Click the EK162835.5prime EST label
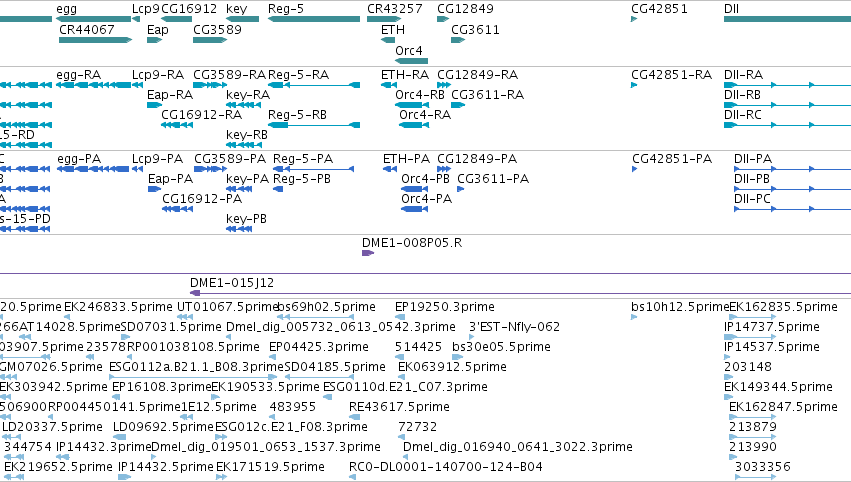The image size is (851, 482). coord(783,307)
